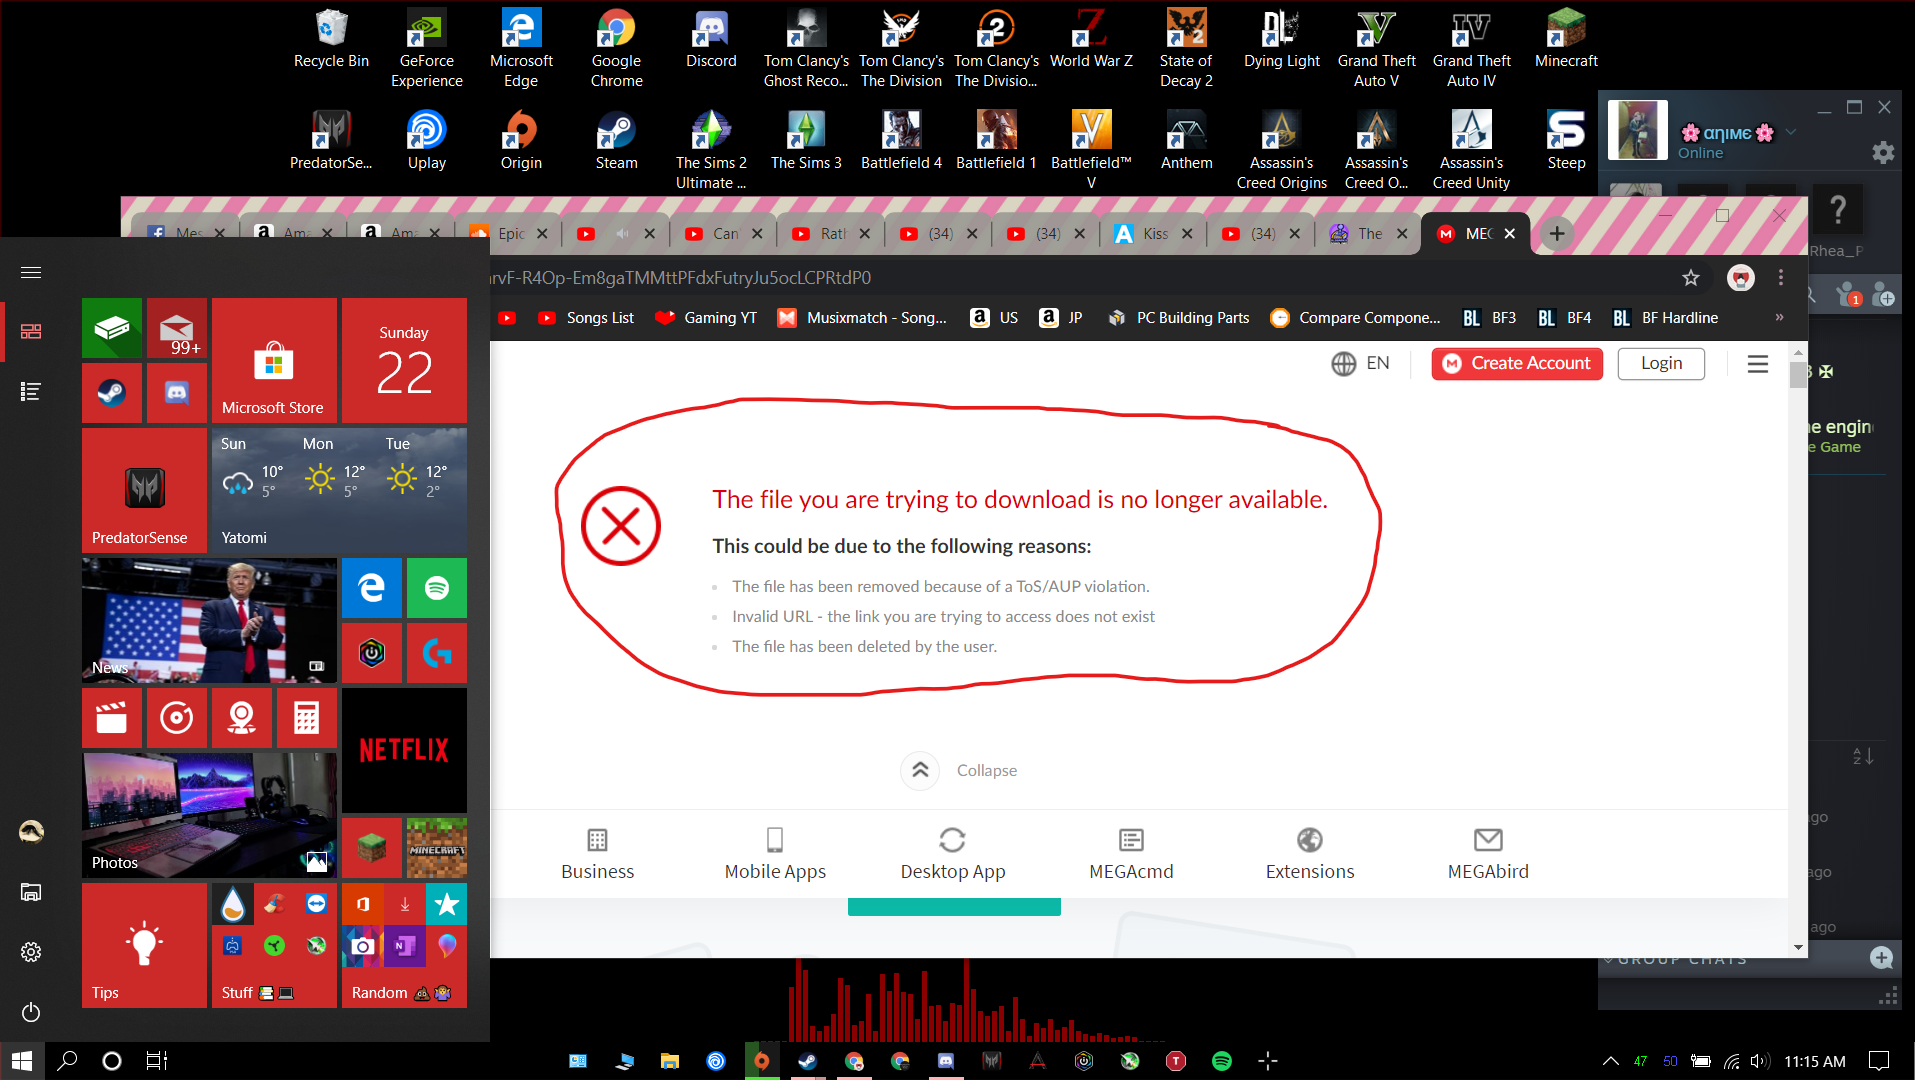Open Chrome's three-dot menu
The width and height of the screenshot is (1915, 1080).
(1780, 278)
